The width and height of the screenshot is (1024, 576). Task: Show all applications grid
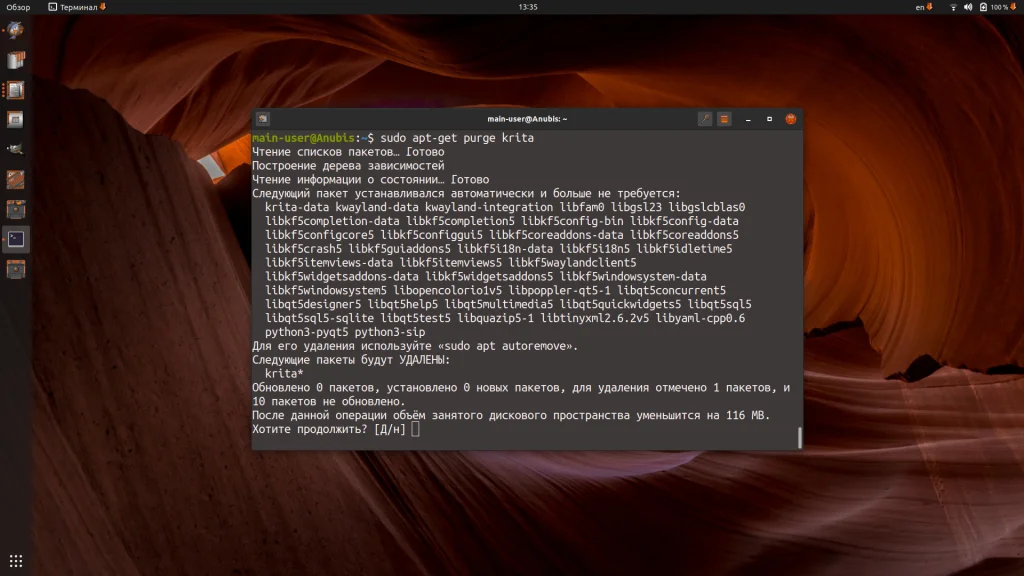[16, 561]
